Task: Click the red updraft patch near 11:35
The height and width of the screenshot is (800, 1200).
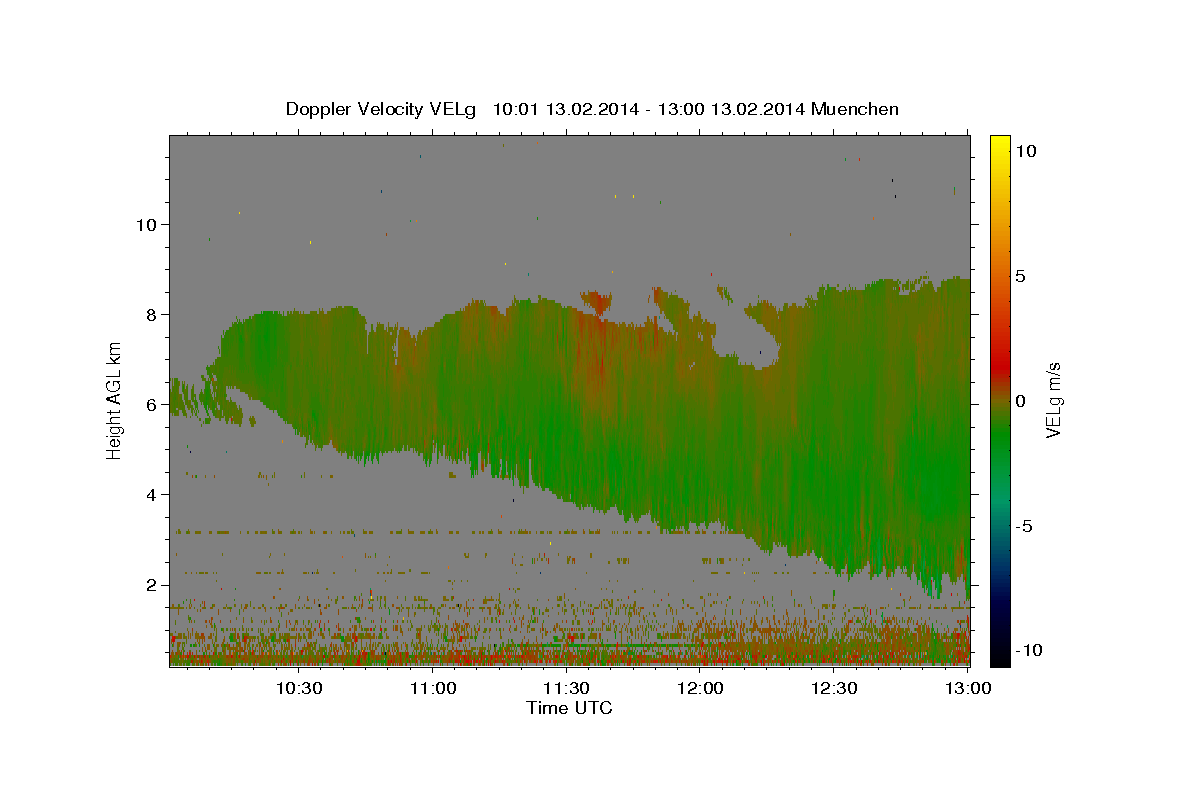Action: [x=597, y=301]
